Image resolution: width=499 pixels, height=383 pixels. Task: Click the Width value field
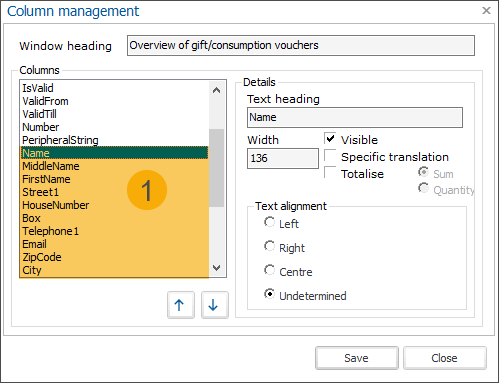click(283, 158)
